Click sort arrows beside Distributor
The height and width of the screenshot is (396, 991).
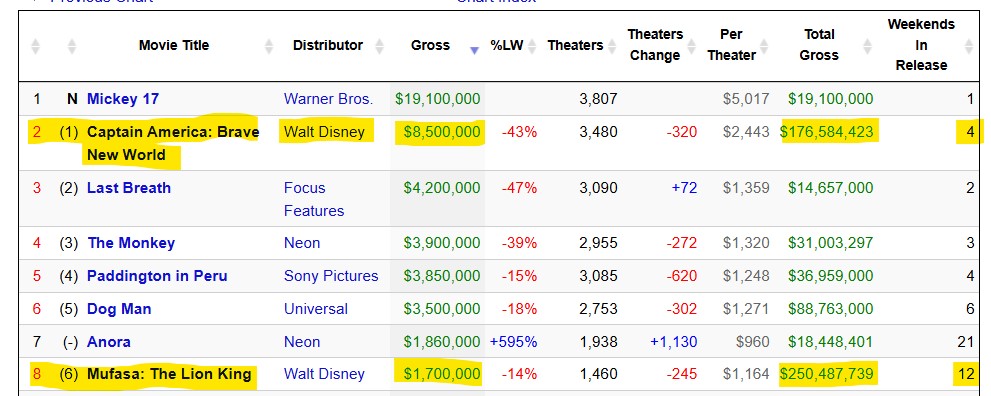[x=379, y=46]
